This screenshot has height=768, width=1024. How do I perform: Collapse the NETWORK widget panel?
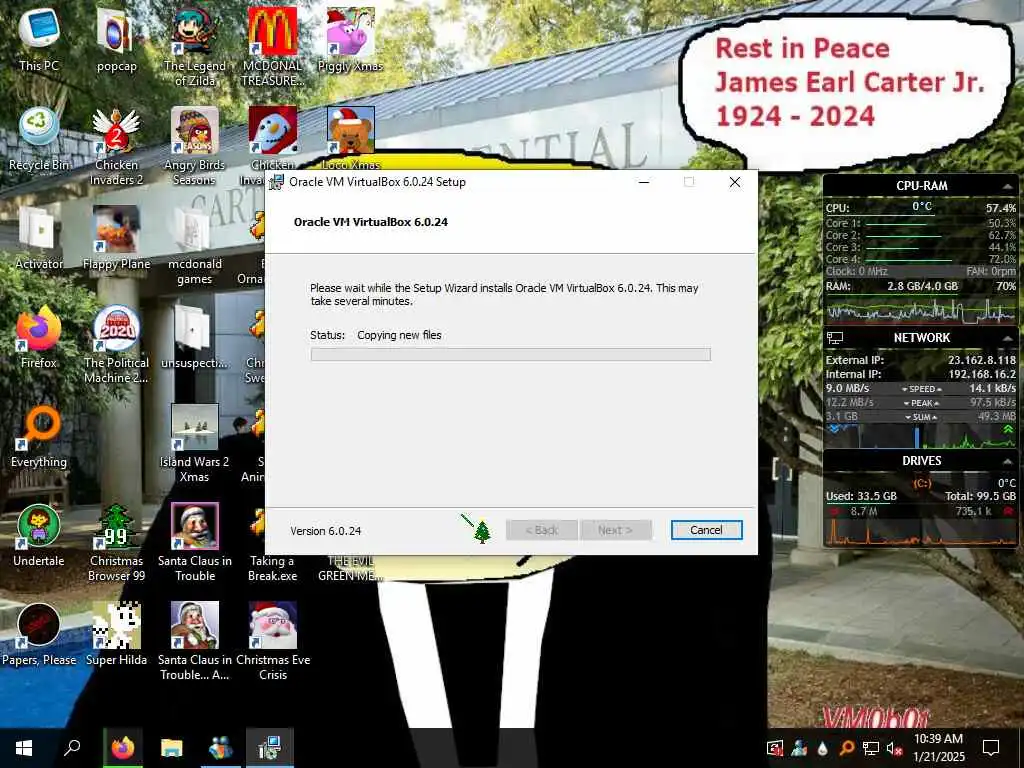pos(1007,338)
